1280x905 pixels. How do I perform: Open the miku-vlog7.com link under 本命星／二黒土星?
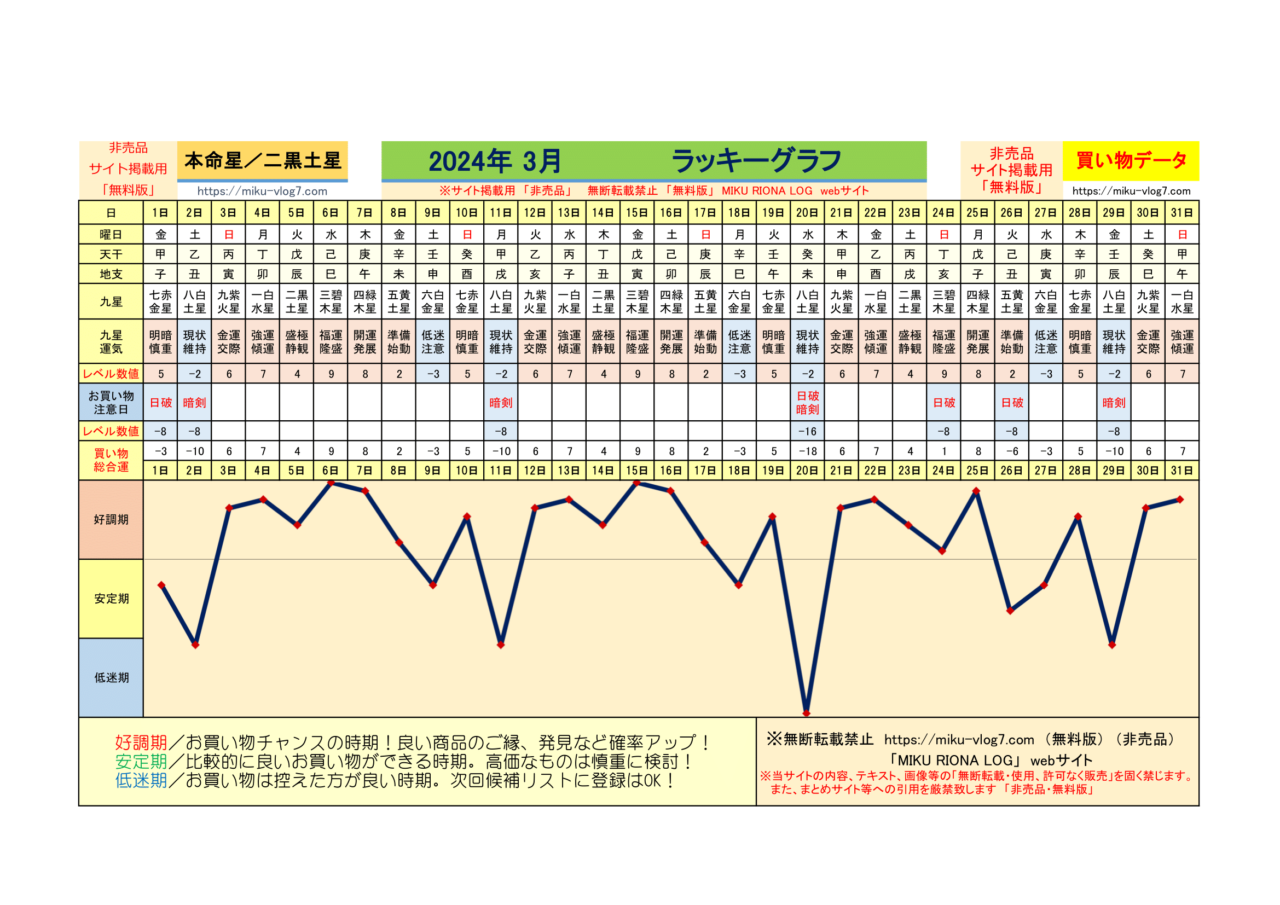(x=262, y=190)
